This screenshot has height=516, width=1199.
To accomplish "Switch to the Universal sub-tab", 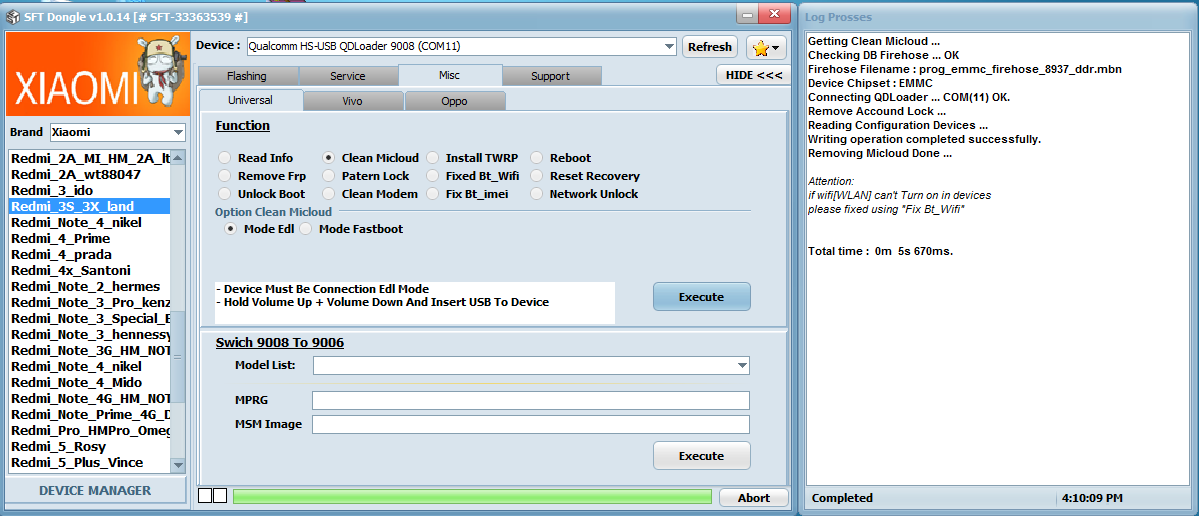I will coord(250,100).
